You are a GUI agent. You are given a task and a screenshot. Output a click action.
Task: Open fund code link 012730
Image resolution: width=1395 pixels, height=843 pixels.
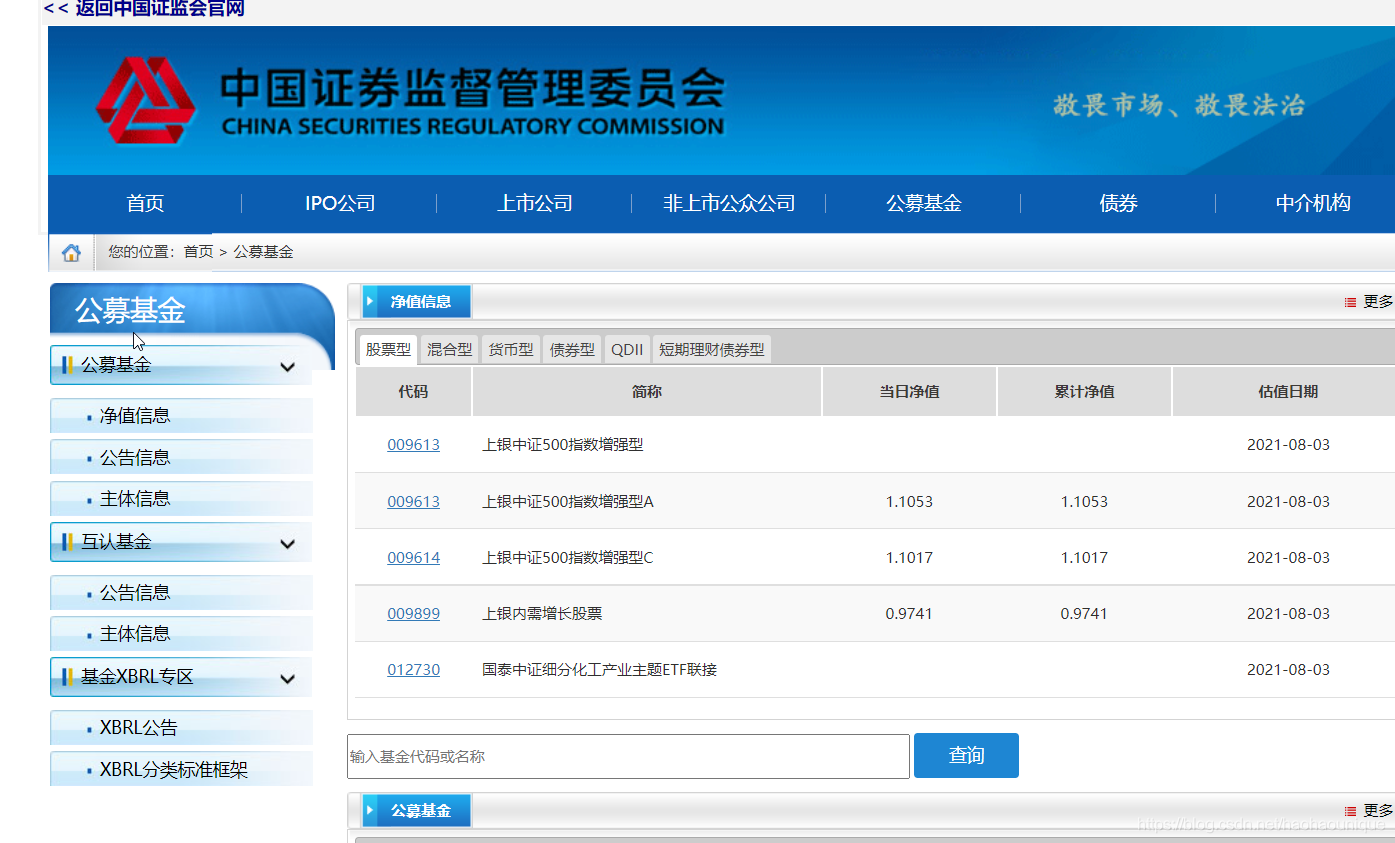pos(413,670)
